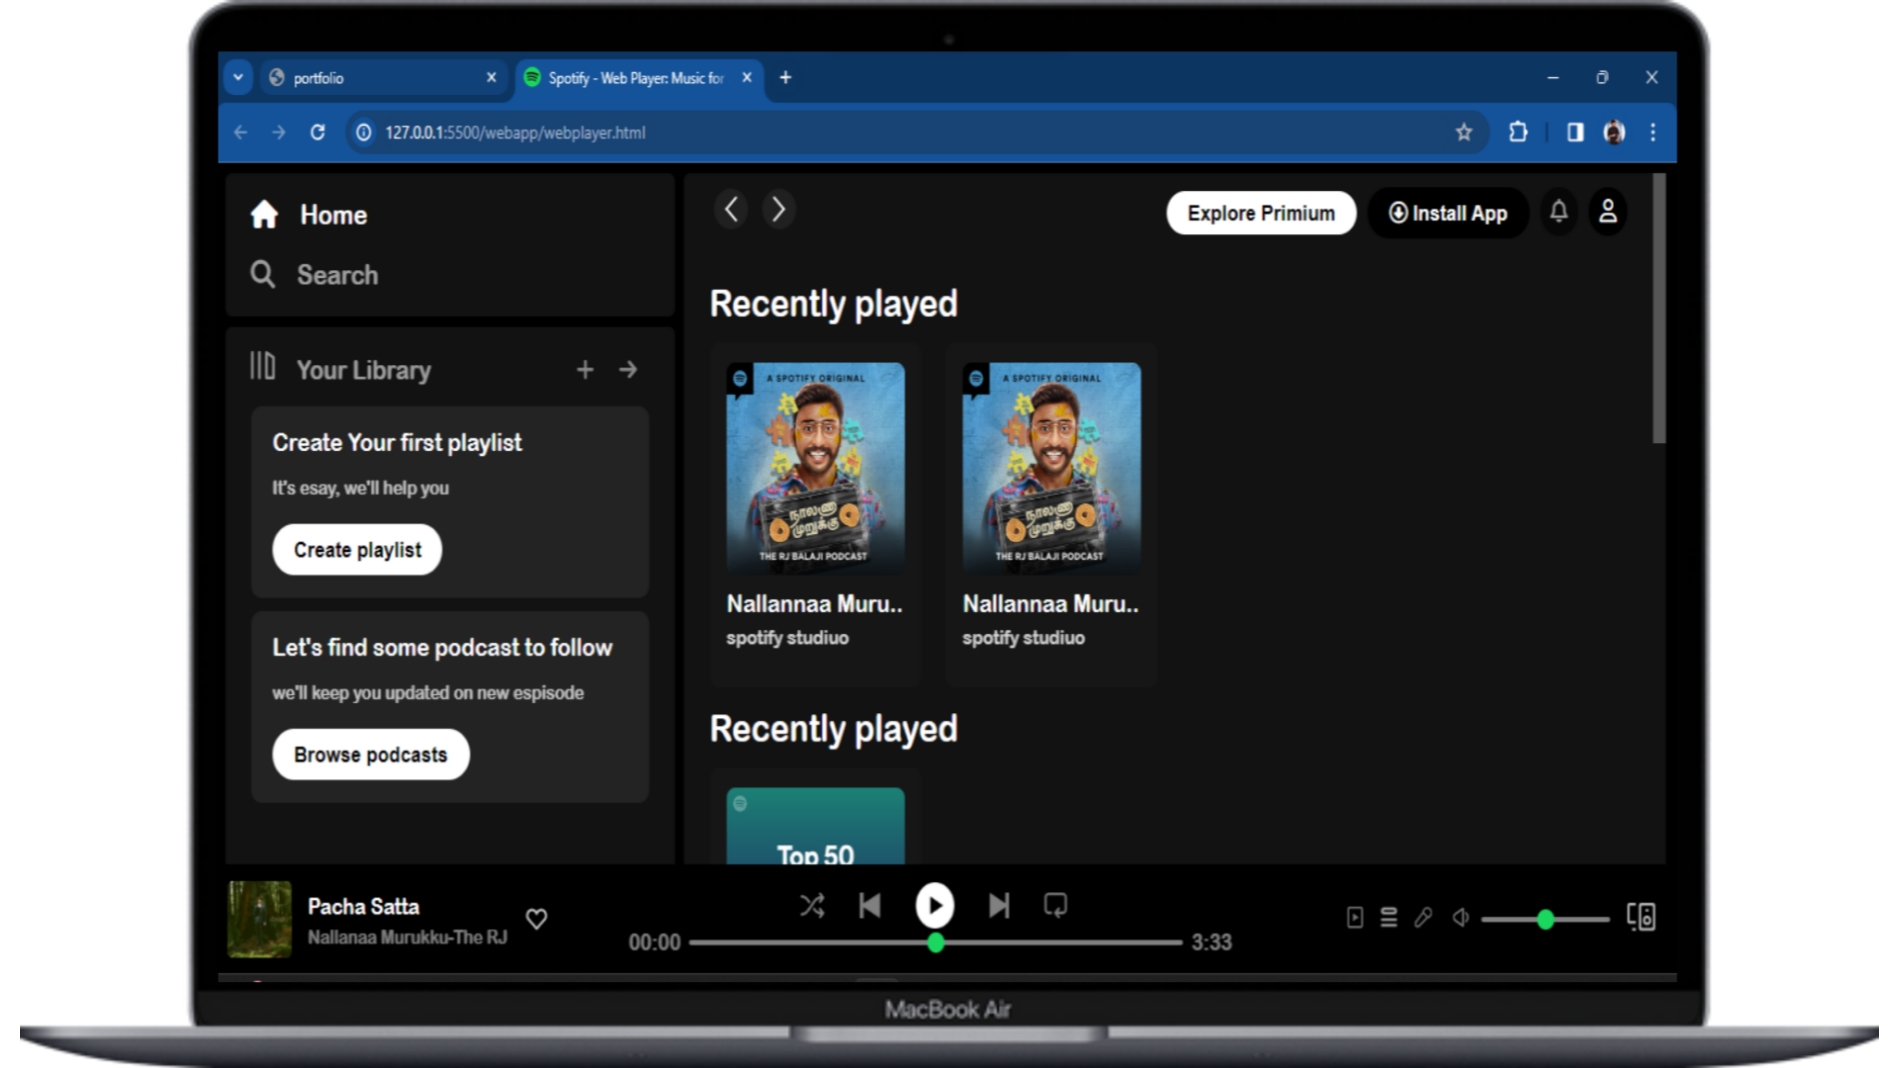This screenshot has width=1899, height=1068.
Task: Click Nallanaa Murukku-The RJ artist text
Action: [x=407, y=937]
